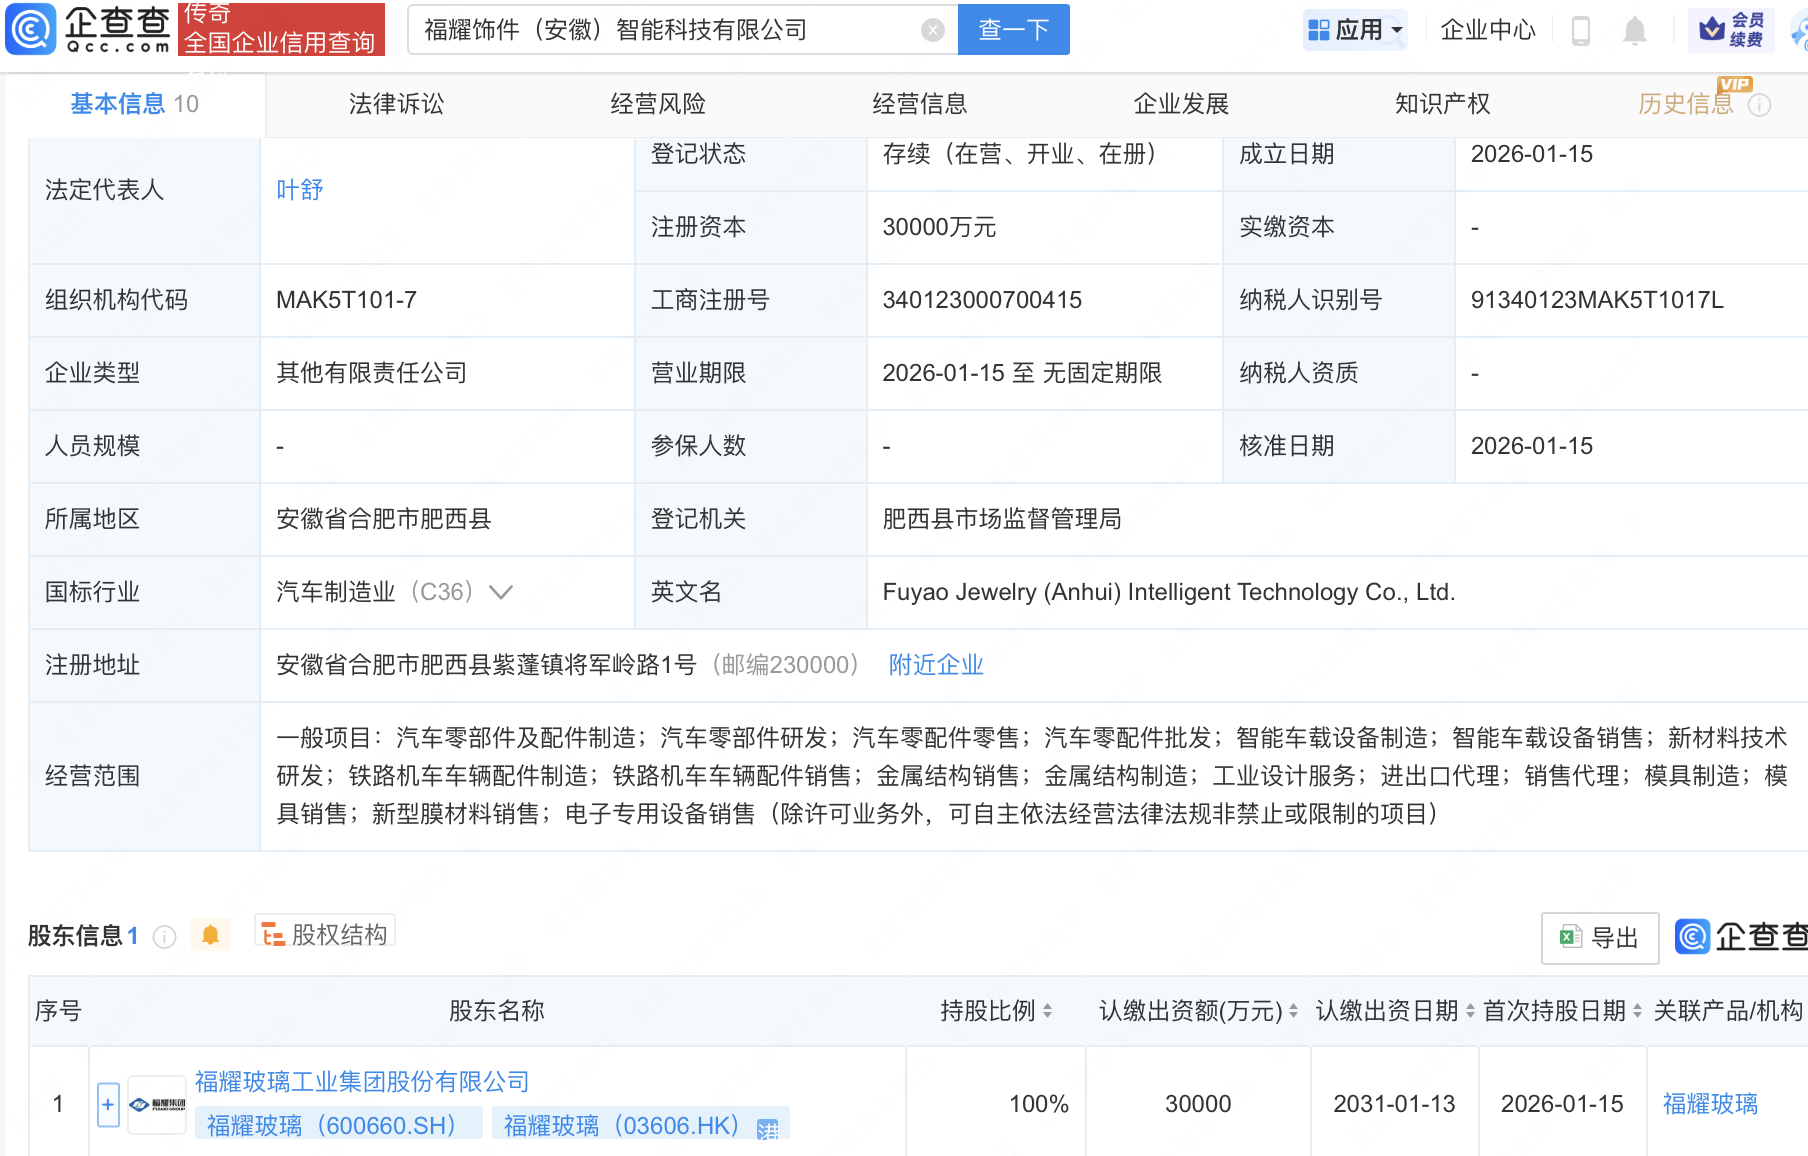
Task: Open 附近企业 nearby companies link
Action: coord(934,664)
